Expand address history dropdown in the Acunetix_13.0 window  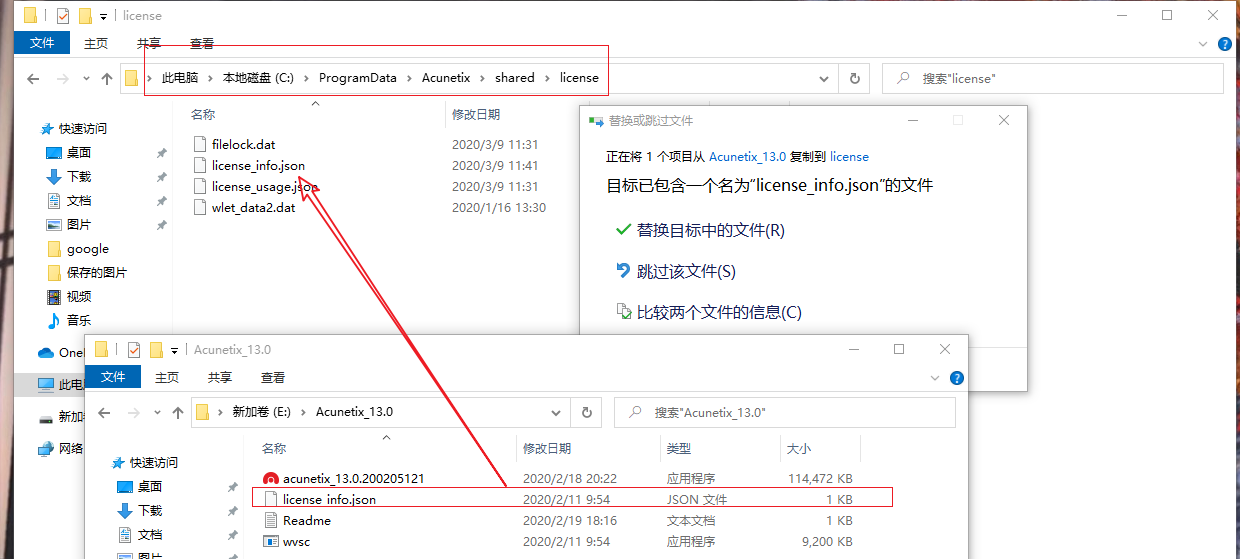557,412
